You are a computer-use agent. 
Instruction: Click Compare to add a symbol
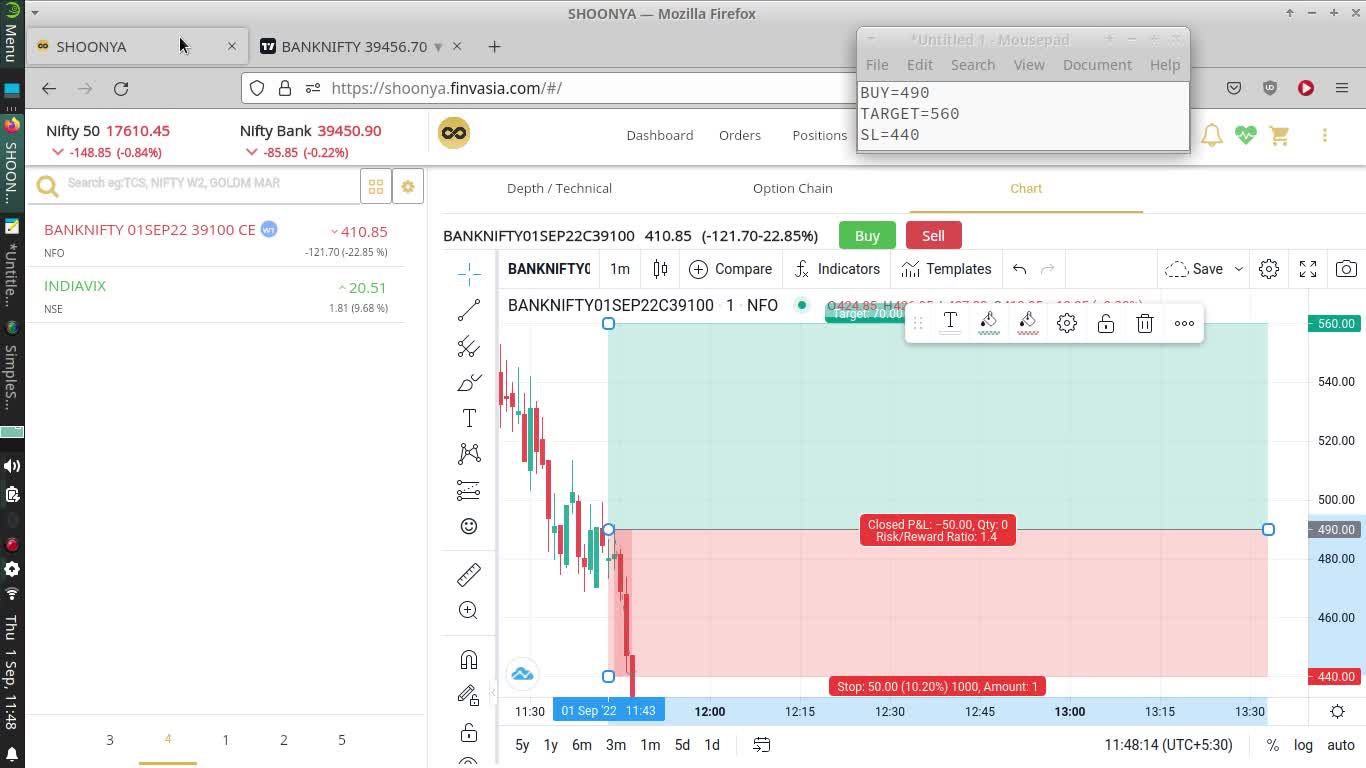(730, 269)
